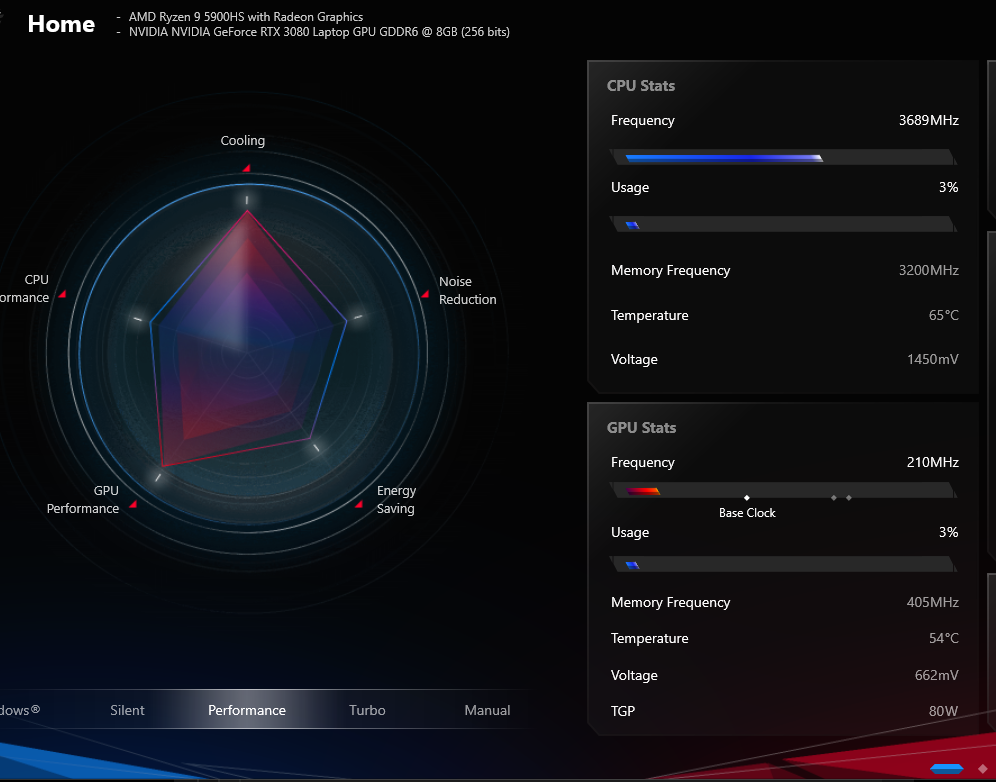Screen dimensions: 996x782
Task: Choose the Manual operating mode
Action: coord(487,710)
